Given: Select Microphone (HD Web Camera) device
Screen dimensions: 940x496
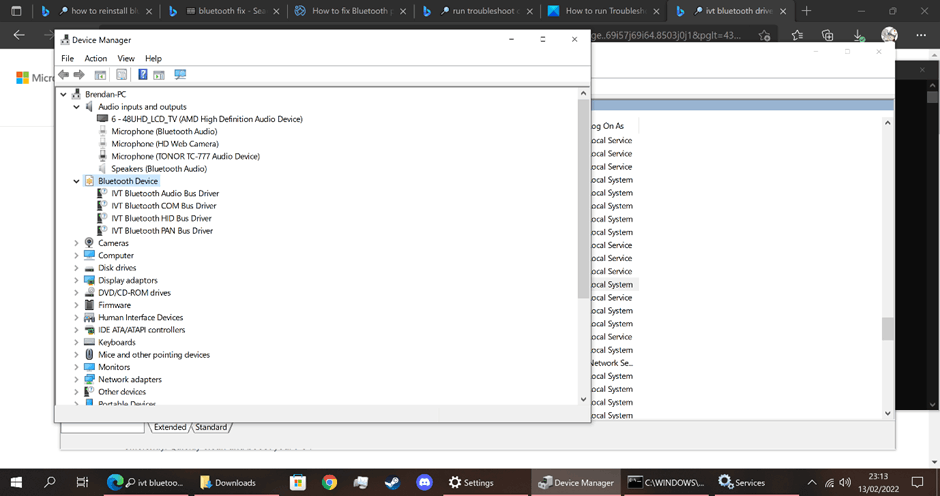Looking at the screenshot, I should point(165,144).
